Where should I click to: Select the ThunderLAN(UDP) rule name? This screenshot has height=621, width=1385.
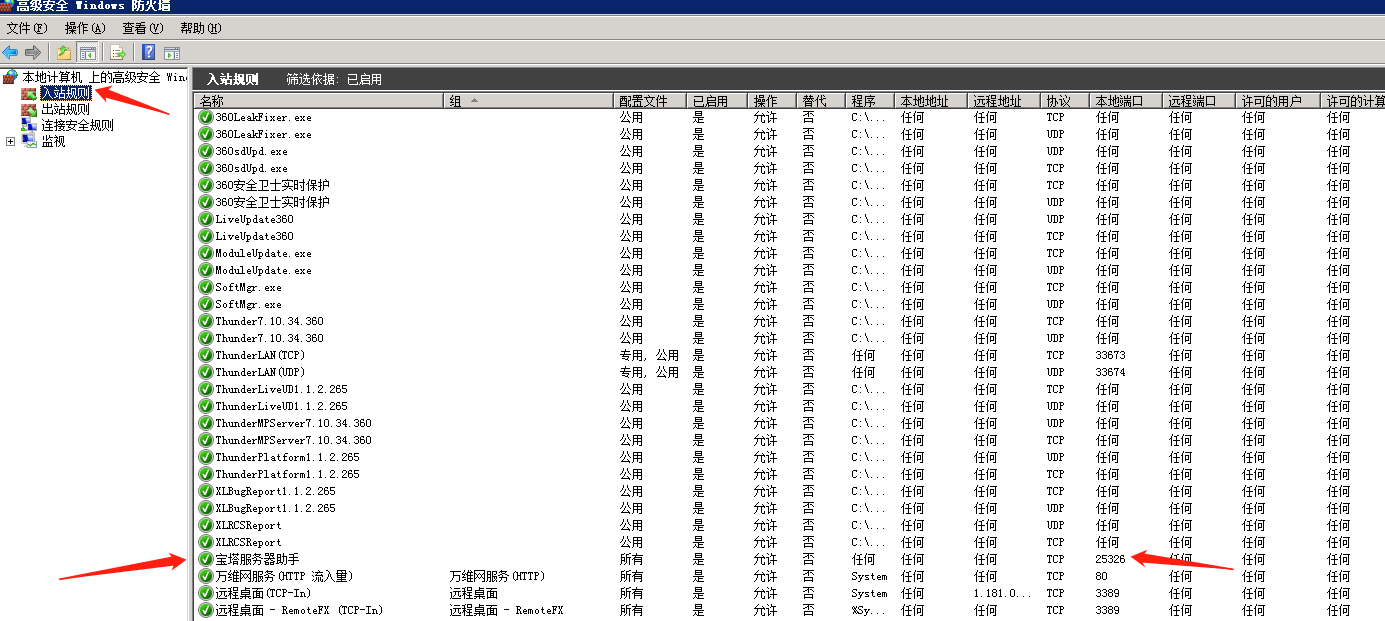click(x=260, y=372)
